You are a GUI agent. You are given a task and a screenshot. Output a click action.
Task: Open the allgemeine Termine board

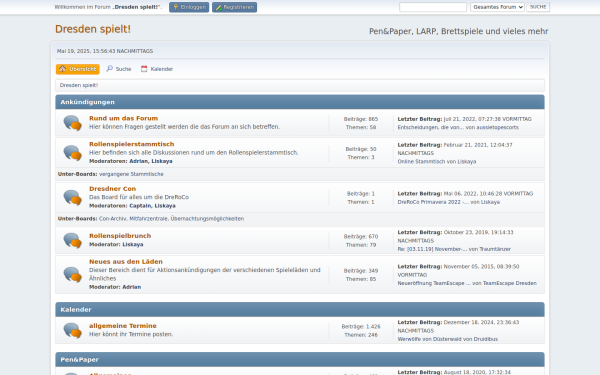click(x=123, y=326)
